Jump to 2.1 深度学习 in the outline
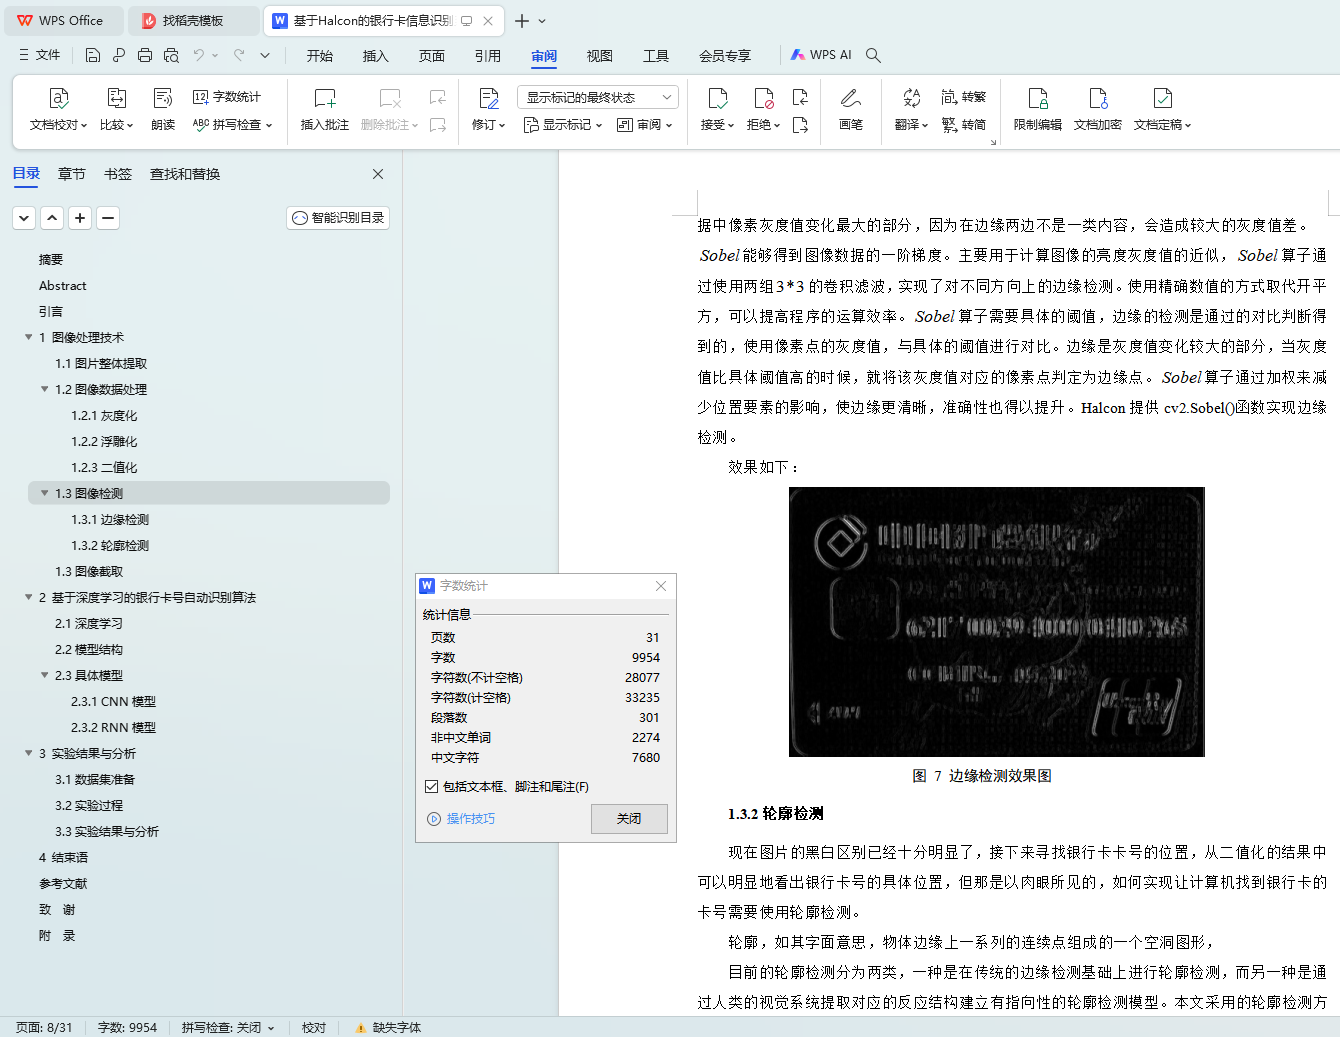The height and width of the screenshot is (1037, 1340). tap(89, 623)
